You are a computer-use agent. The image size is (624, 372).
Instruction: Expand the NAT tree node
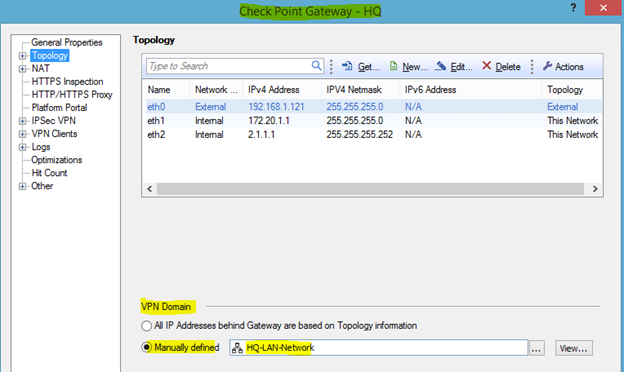[x=22, y=69]
